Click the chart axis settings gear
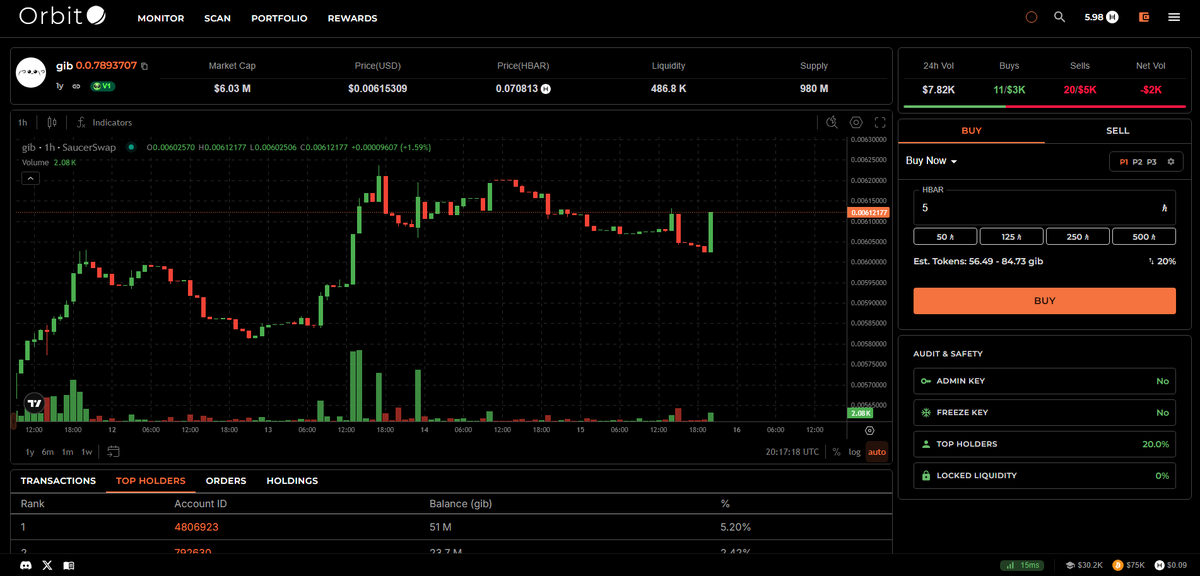 point(869,430)
